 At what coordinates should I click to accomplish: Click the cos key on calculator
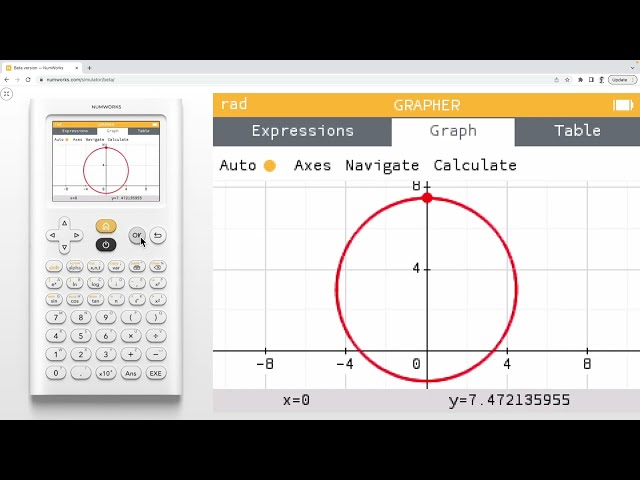(75, 300)
